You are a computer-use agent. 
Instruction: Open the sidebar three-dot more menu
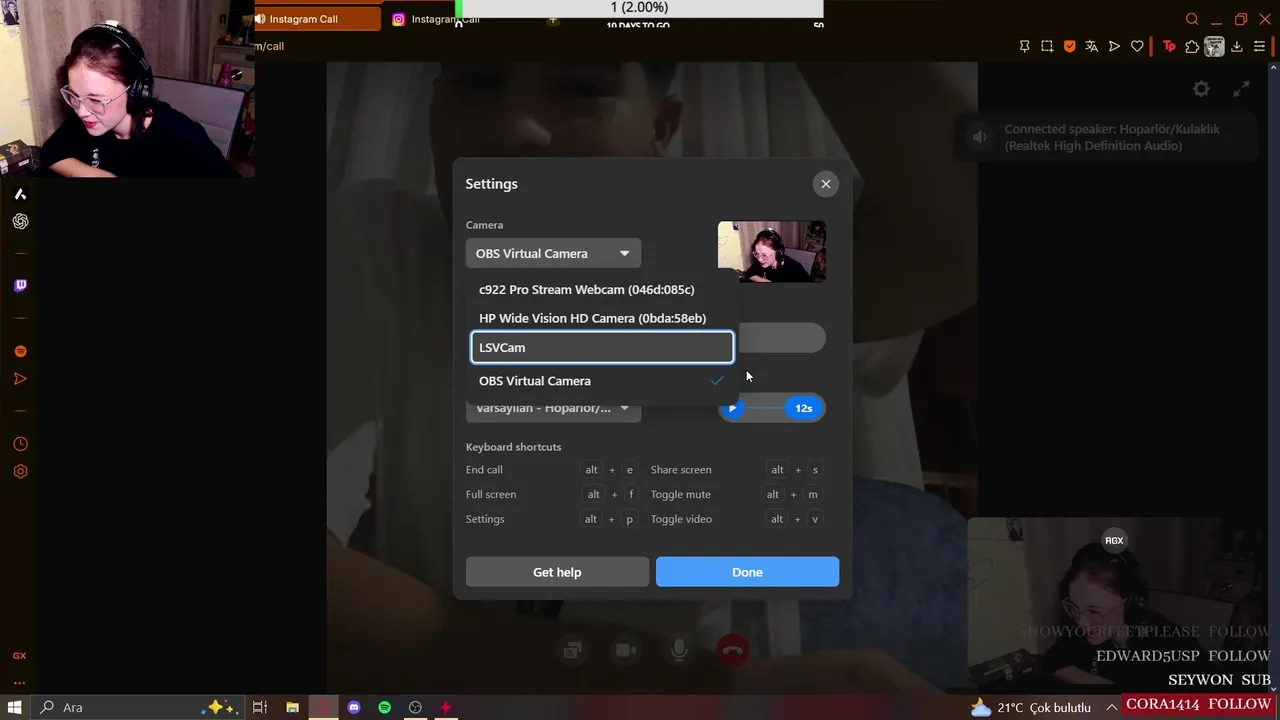click(19, 682)
